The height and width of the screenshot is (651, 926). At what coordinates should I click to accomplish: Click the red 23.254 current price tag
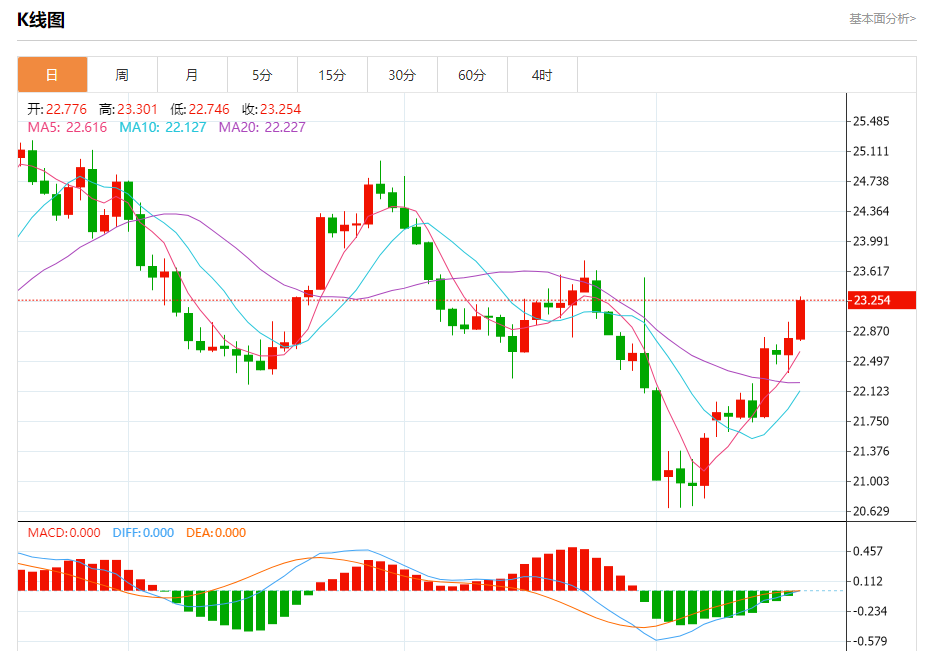coord(881,300)
